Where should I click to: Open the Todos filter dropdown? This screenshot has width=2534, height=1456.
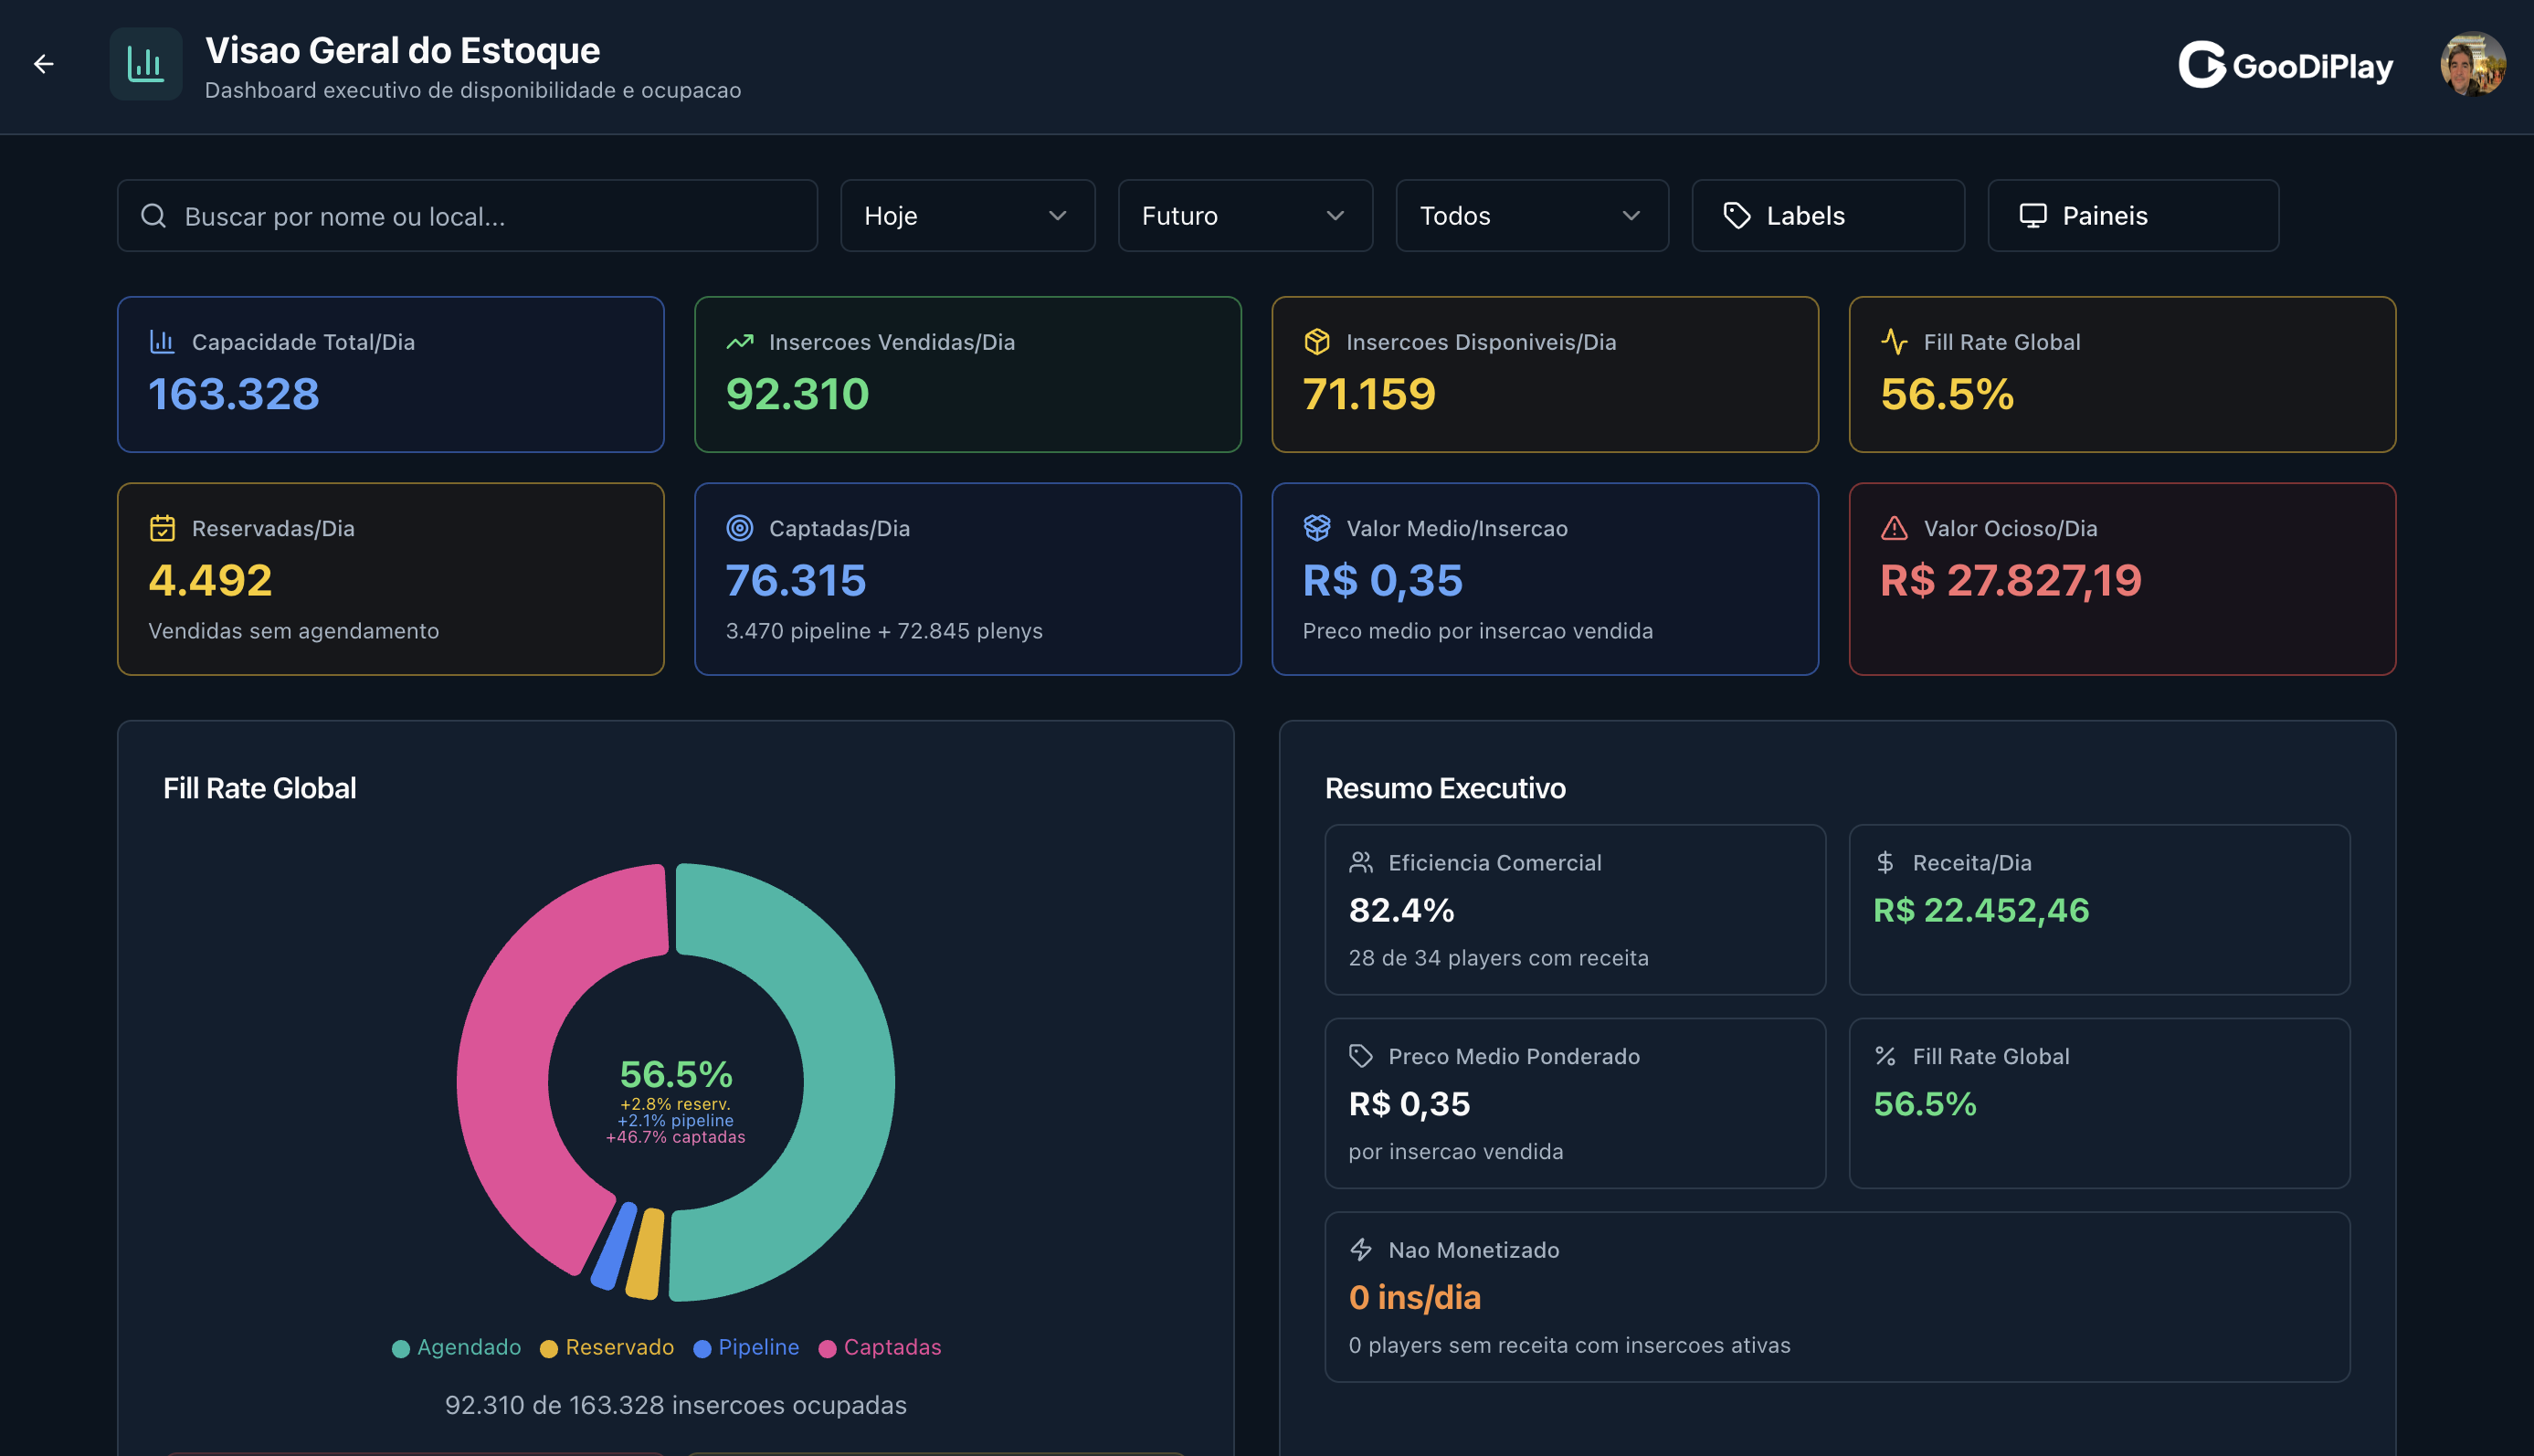pos(1532,216)
